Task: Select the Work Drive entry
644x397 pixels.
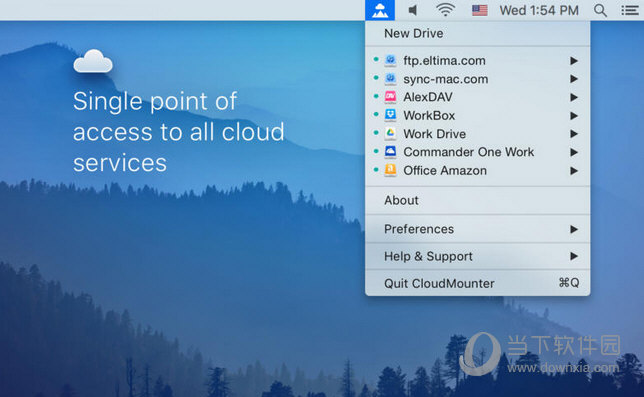Action: (478, 133)
